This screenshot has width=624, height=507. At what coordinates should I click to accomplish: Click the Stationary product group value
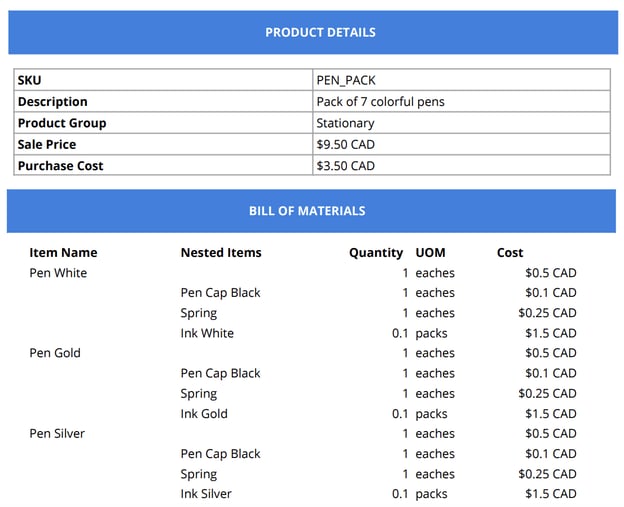[x=345, y=123]
